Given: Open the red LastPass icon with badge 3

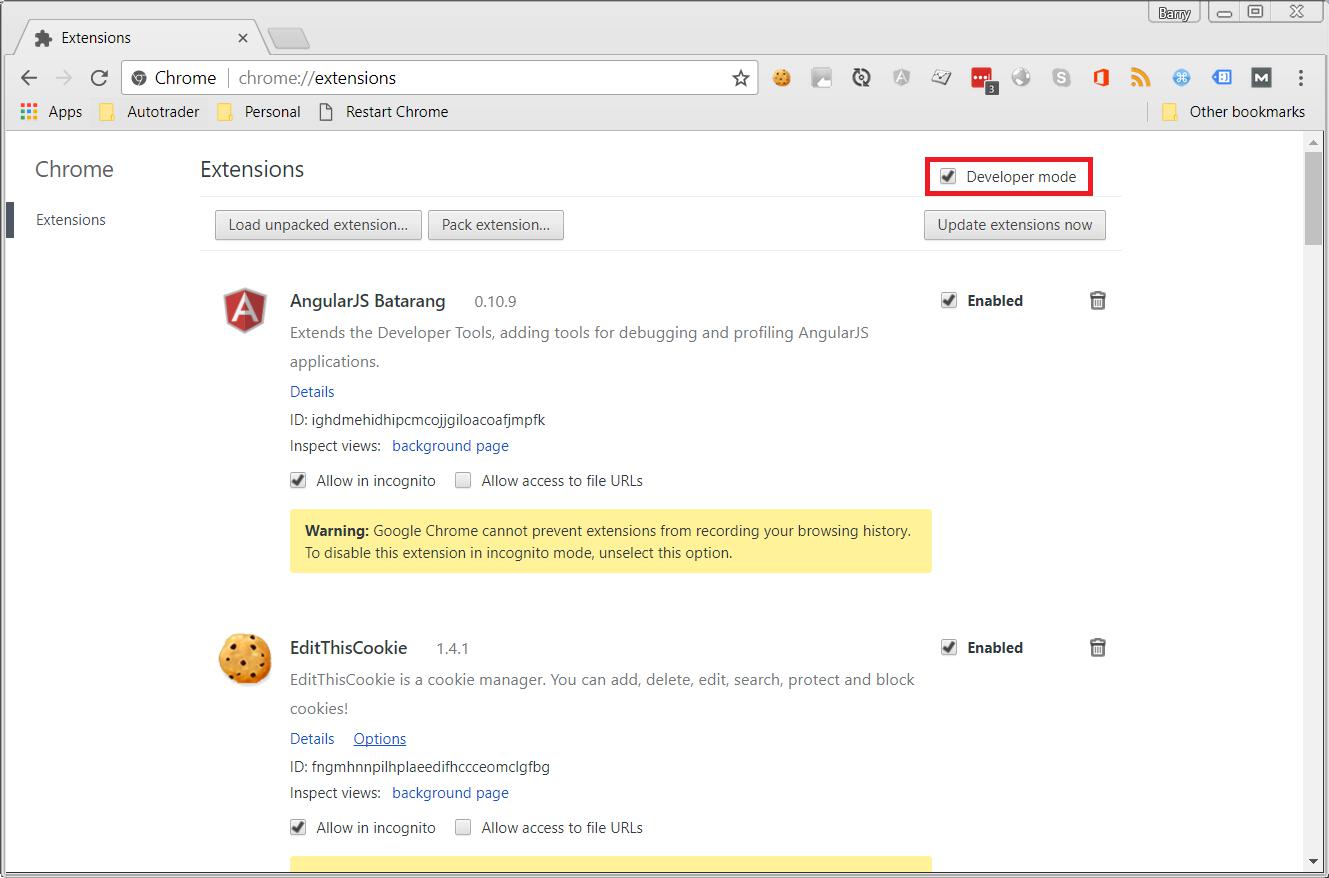Looking at the screenshot, I should (x=983, y=80).
